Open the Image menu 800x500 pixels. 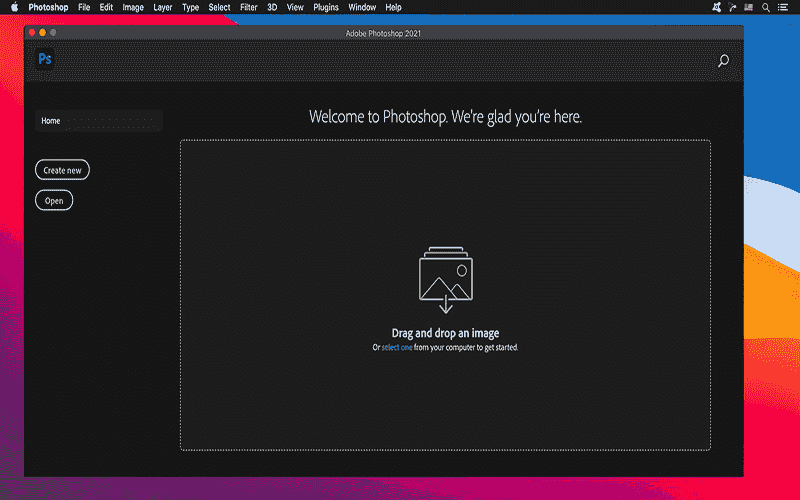[133, 7]
